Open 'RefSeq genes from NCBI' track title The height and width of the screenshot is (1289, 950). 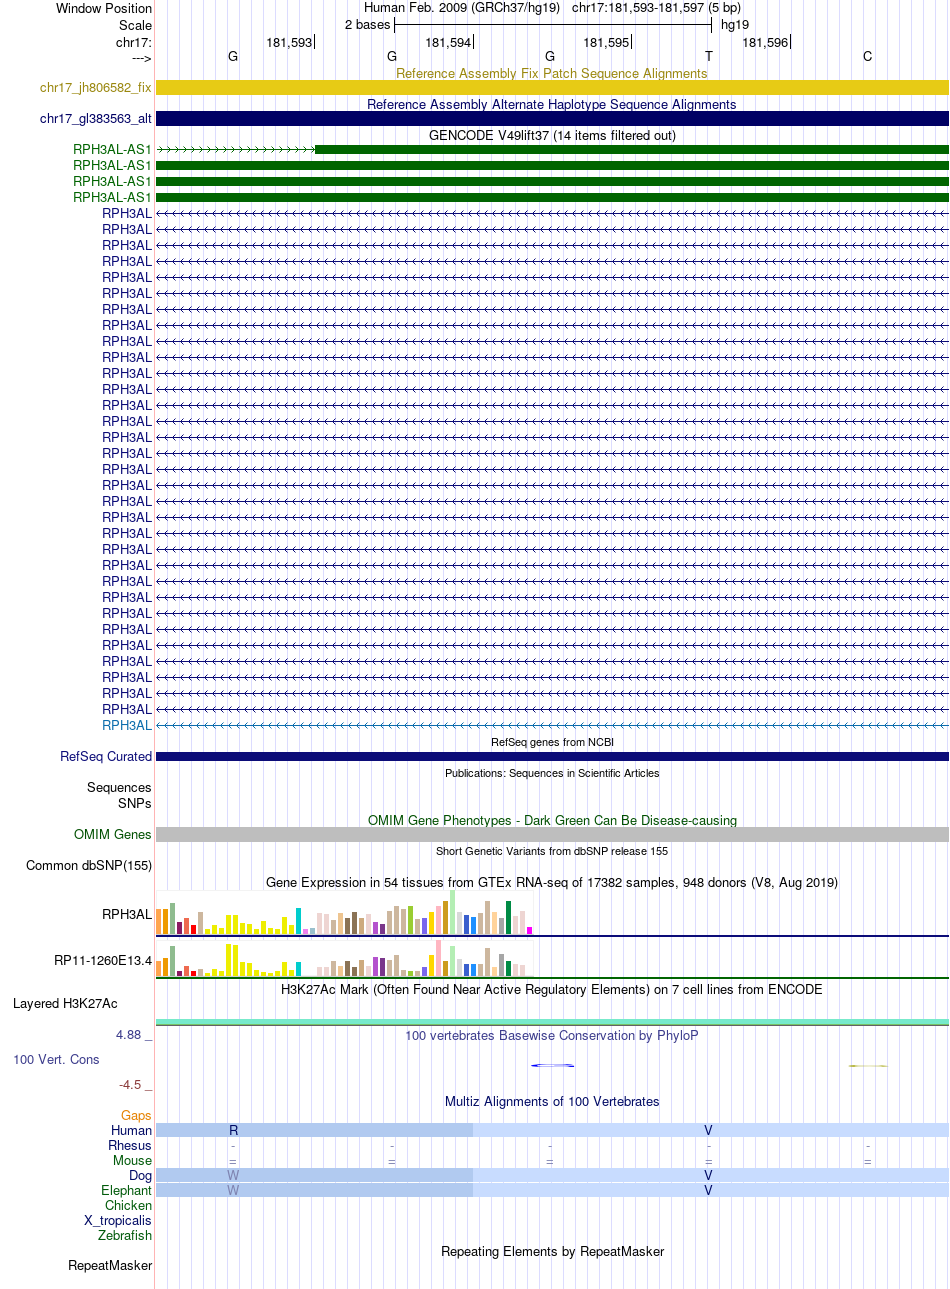[552, 742]
